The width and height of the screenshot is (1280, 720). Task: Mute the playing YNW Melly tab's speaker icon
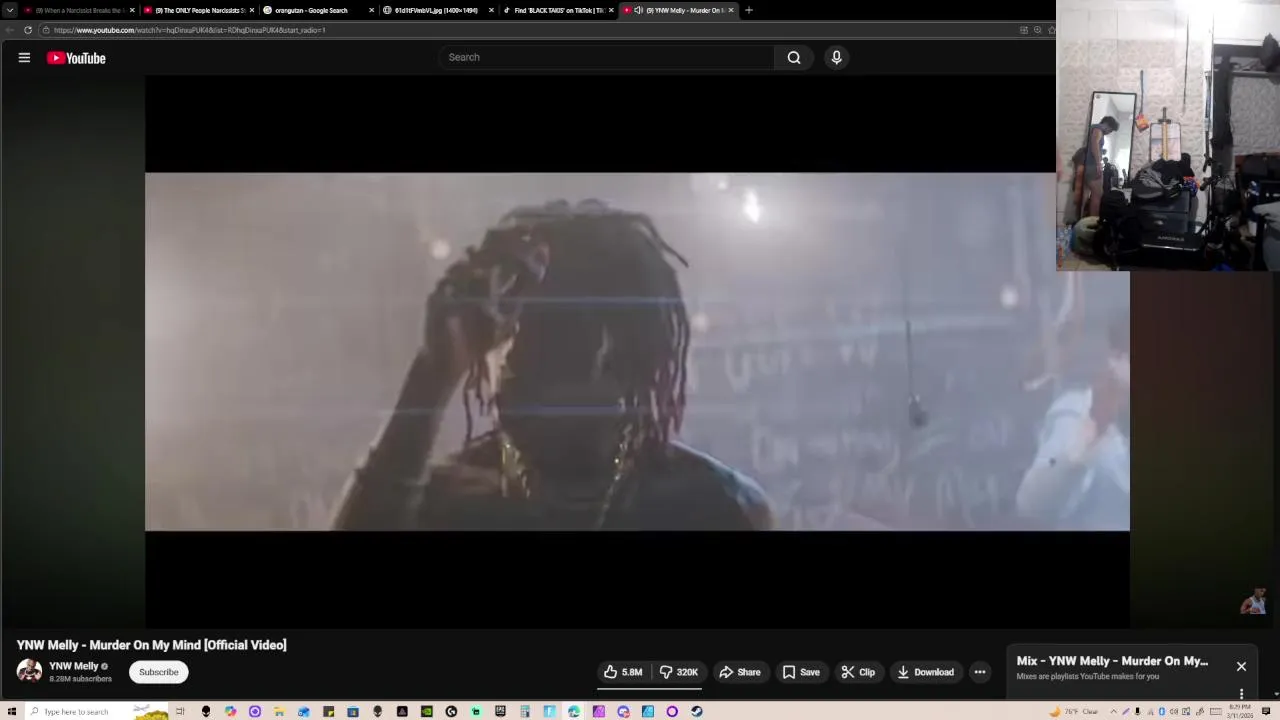638,10
